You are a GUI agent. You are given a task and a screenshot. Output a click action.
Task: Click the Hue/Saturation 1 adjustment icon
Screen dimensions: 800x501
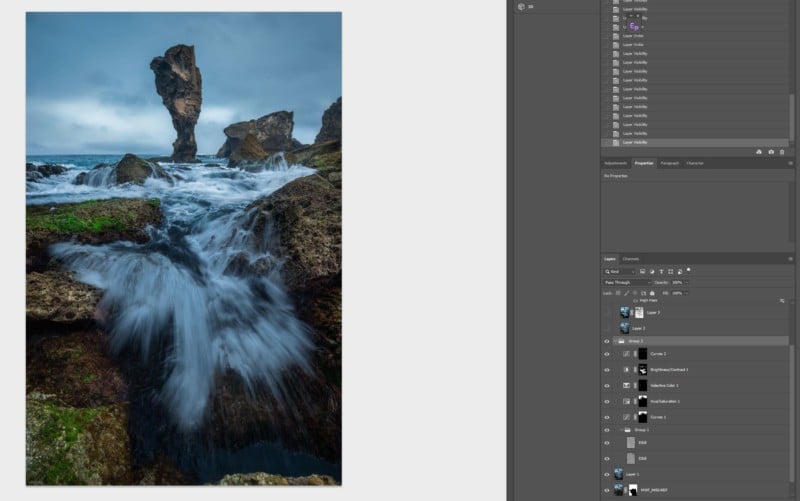pyautogui.click(x=627, y=401)
